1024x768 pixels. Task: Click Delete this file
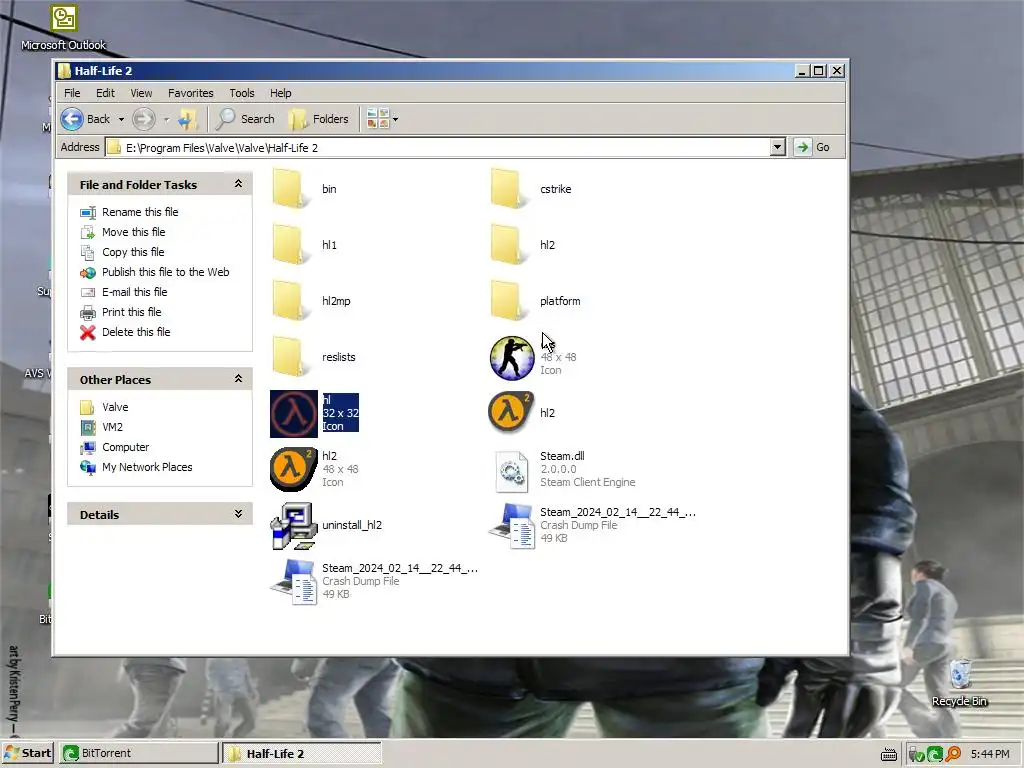tap(136, 332)
